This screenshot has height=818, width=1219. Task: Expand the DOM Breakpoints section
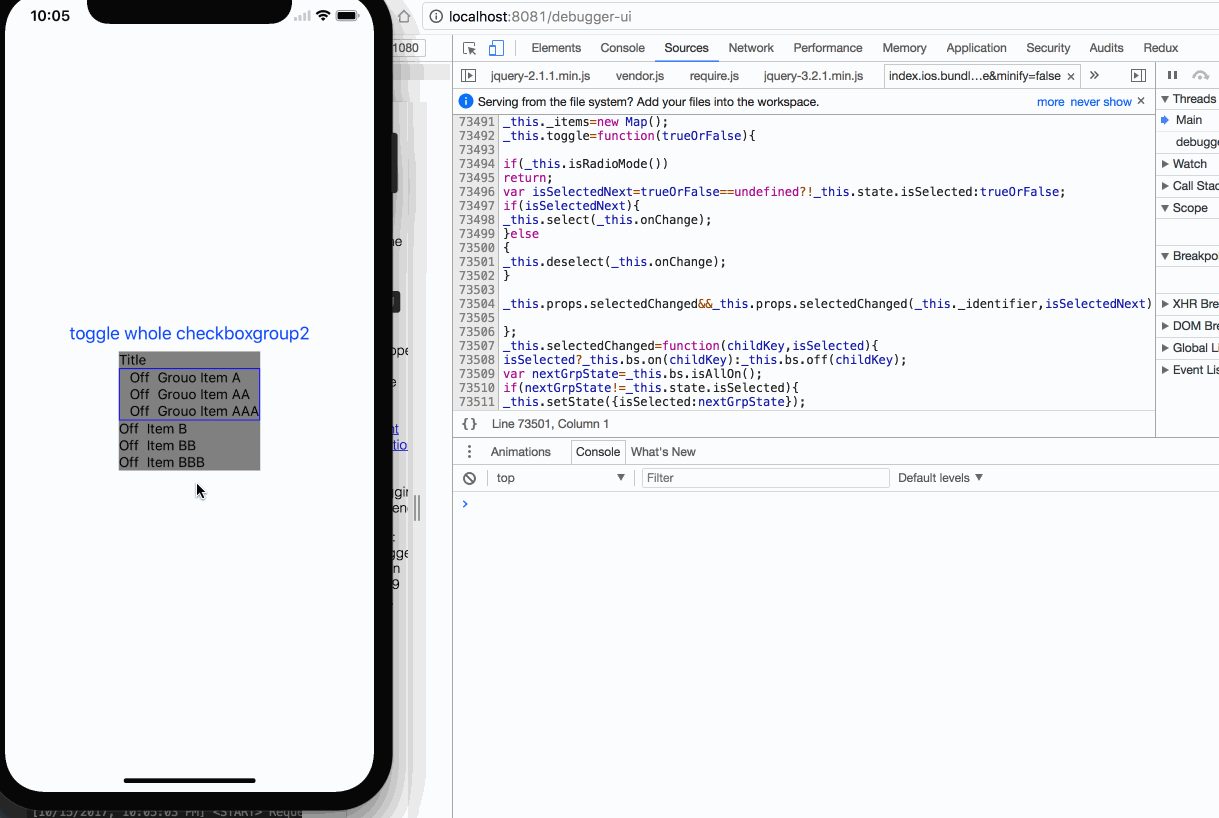(x=1188, y=326)
